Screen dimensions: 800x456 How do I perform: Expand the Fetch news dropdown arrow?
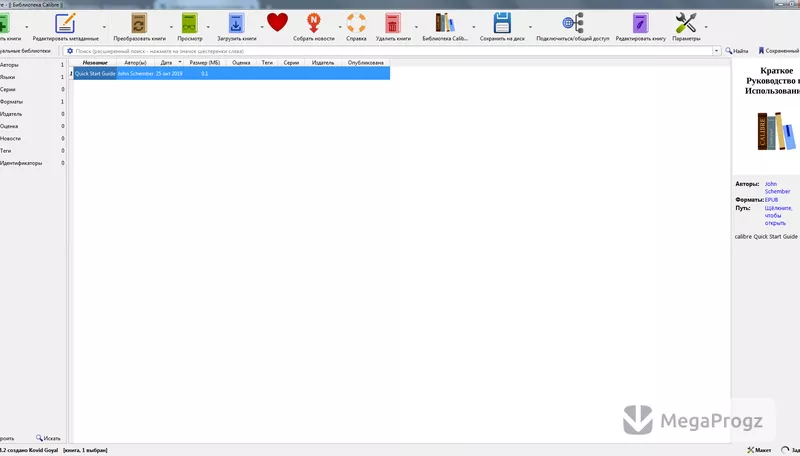pyautogui.click(x=340, y=27)
